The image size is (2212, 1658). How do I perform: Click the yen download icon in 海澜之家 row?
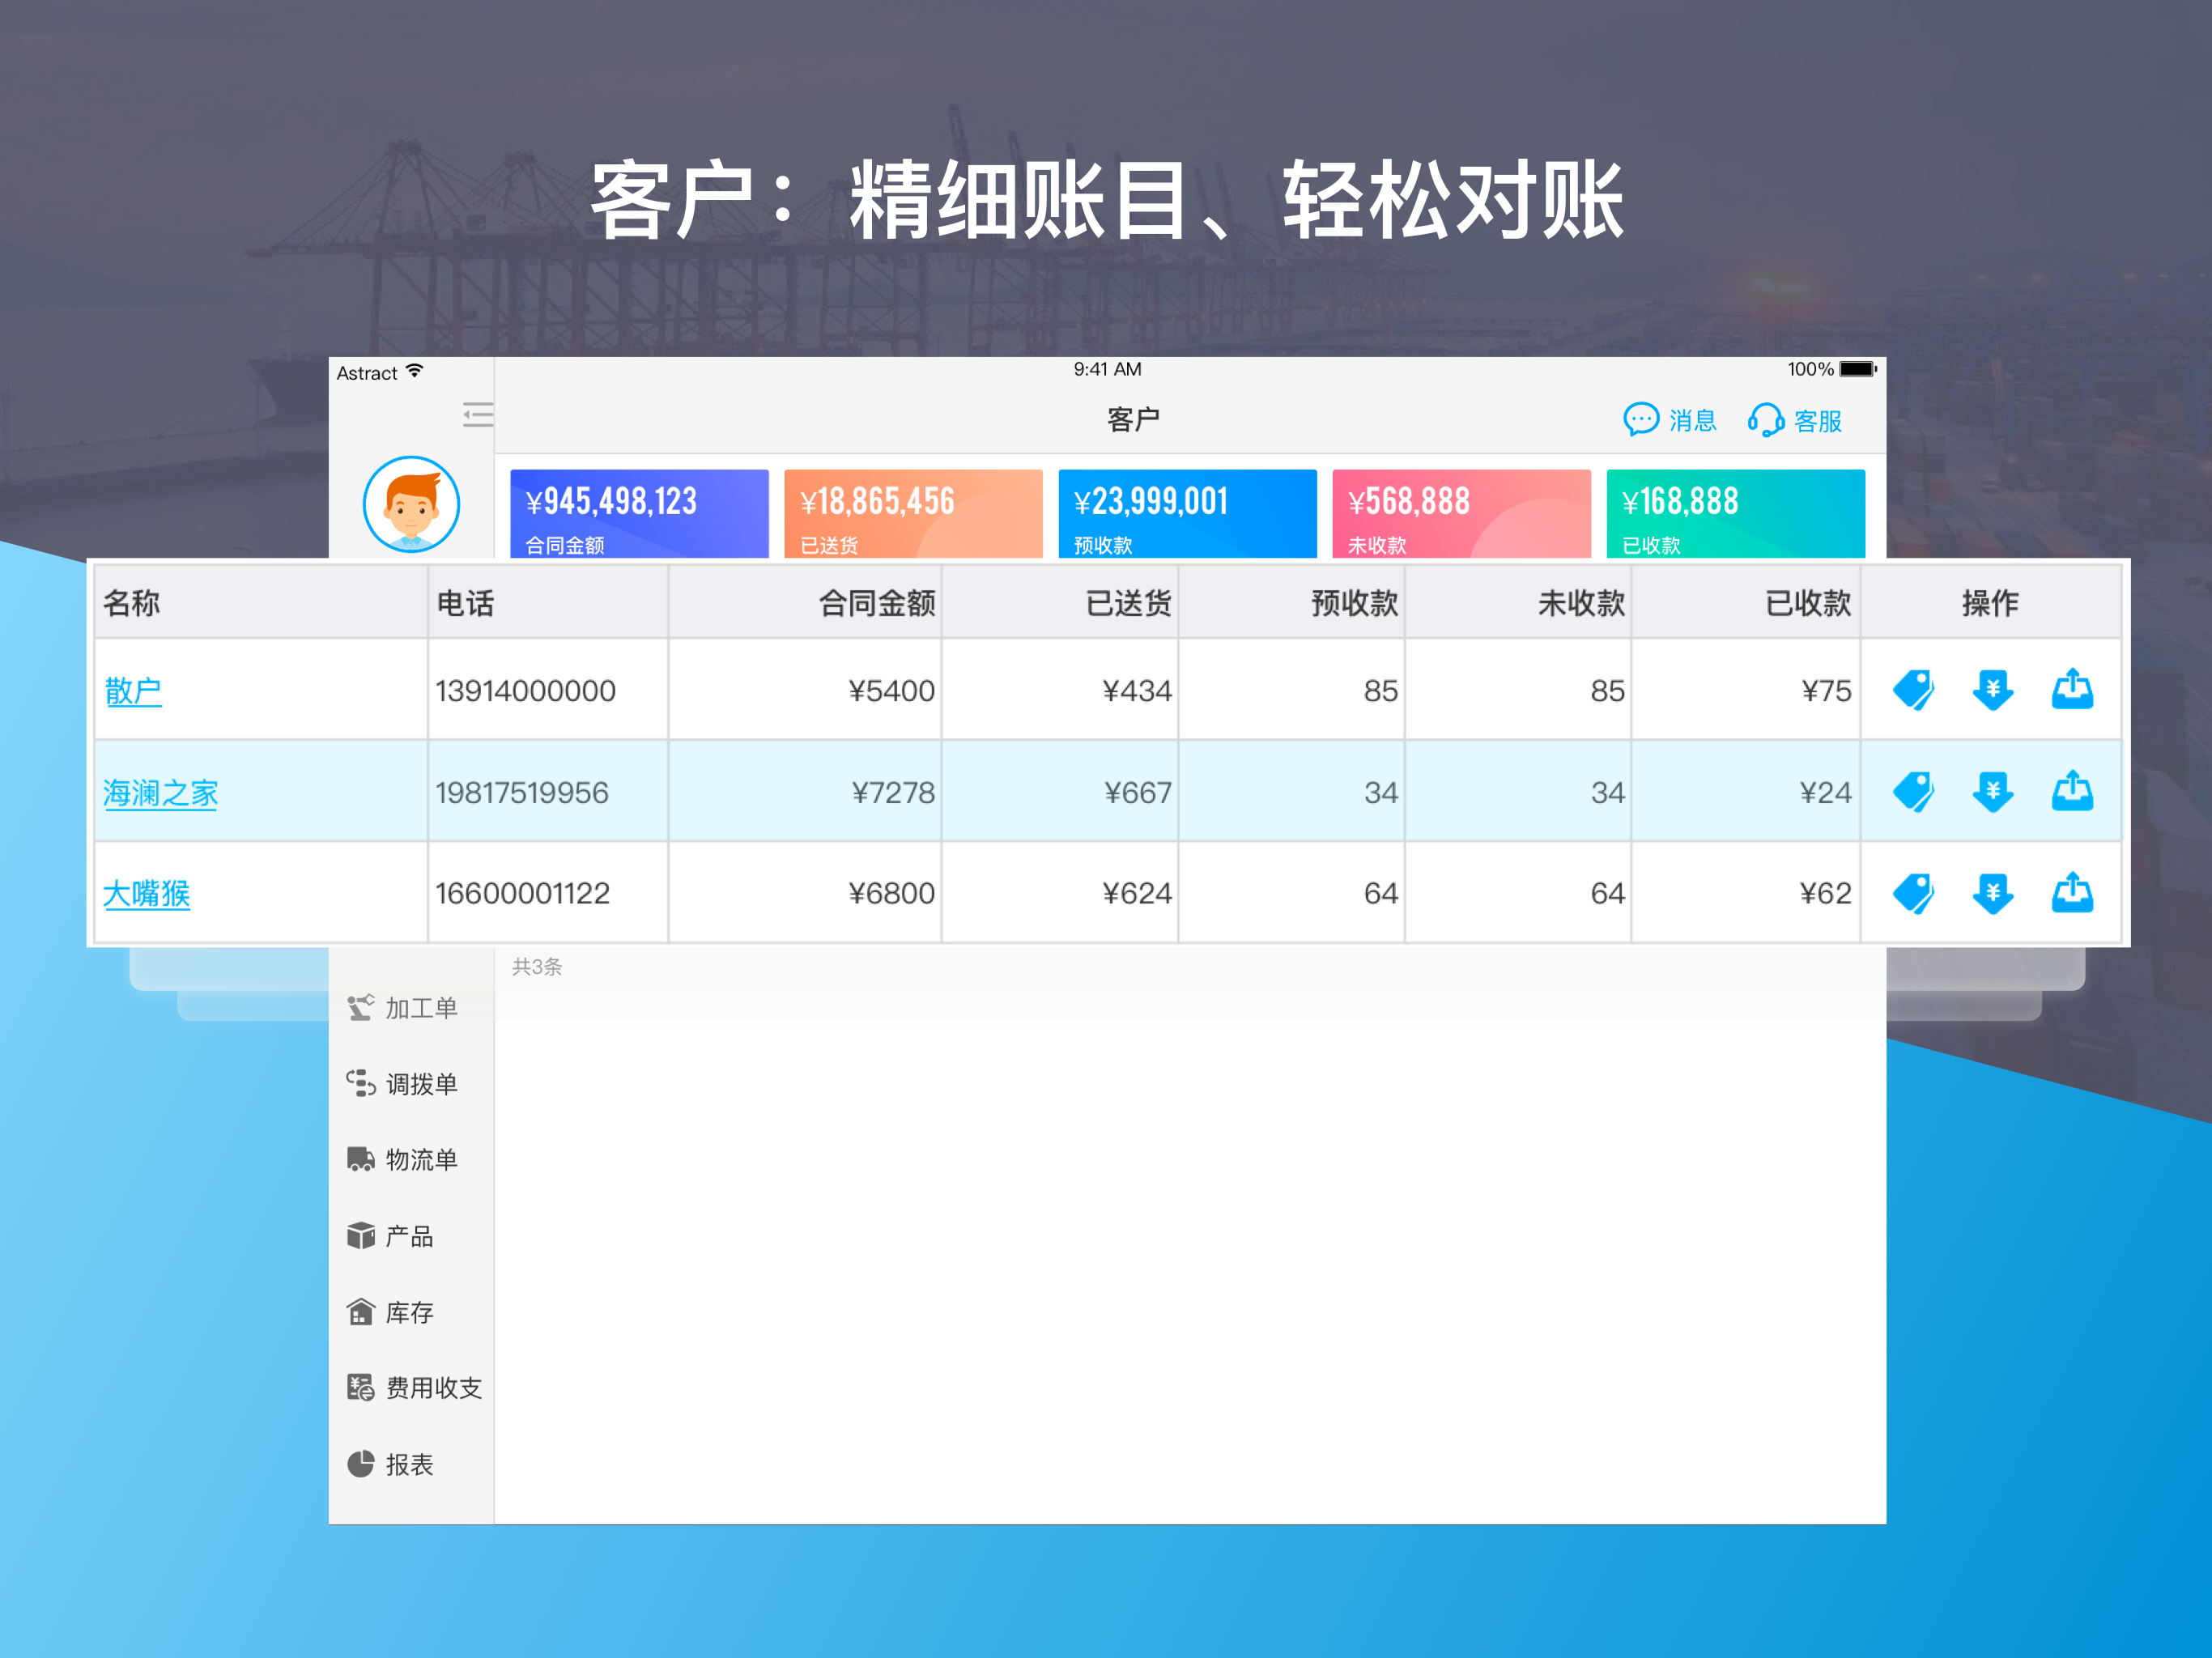point(1992,792)
